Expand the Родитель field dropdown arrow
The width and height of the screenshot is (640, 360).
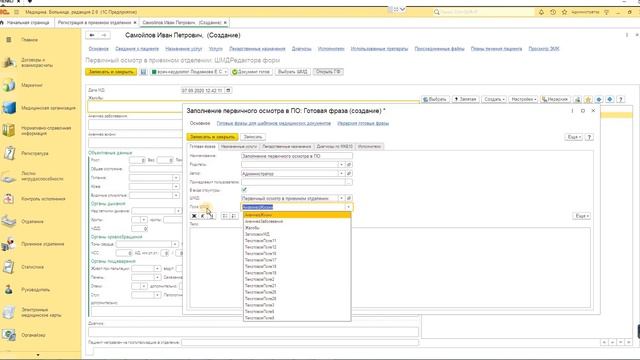tap(342, 164)
